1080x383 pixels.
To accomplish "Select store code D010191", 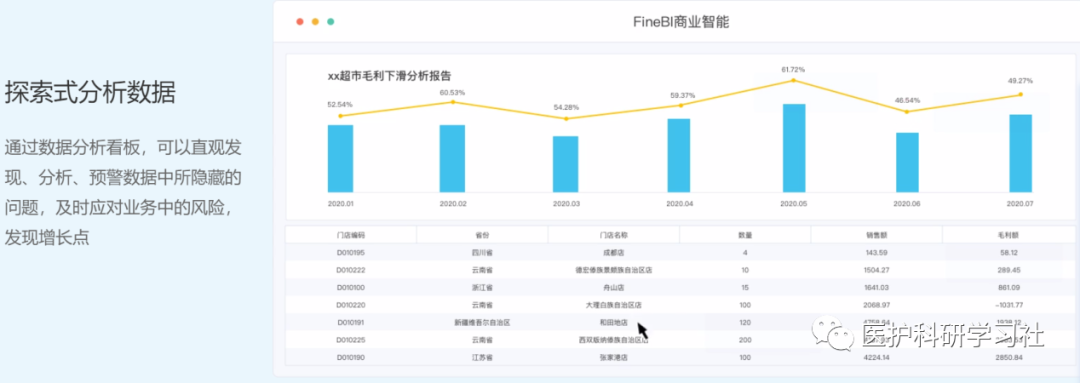I will [x=351, y=322].
